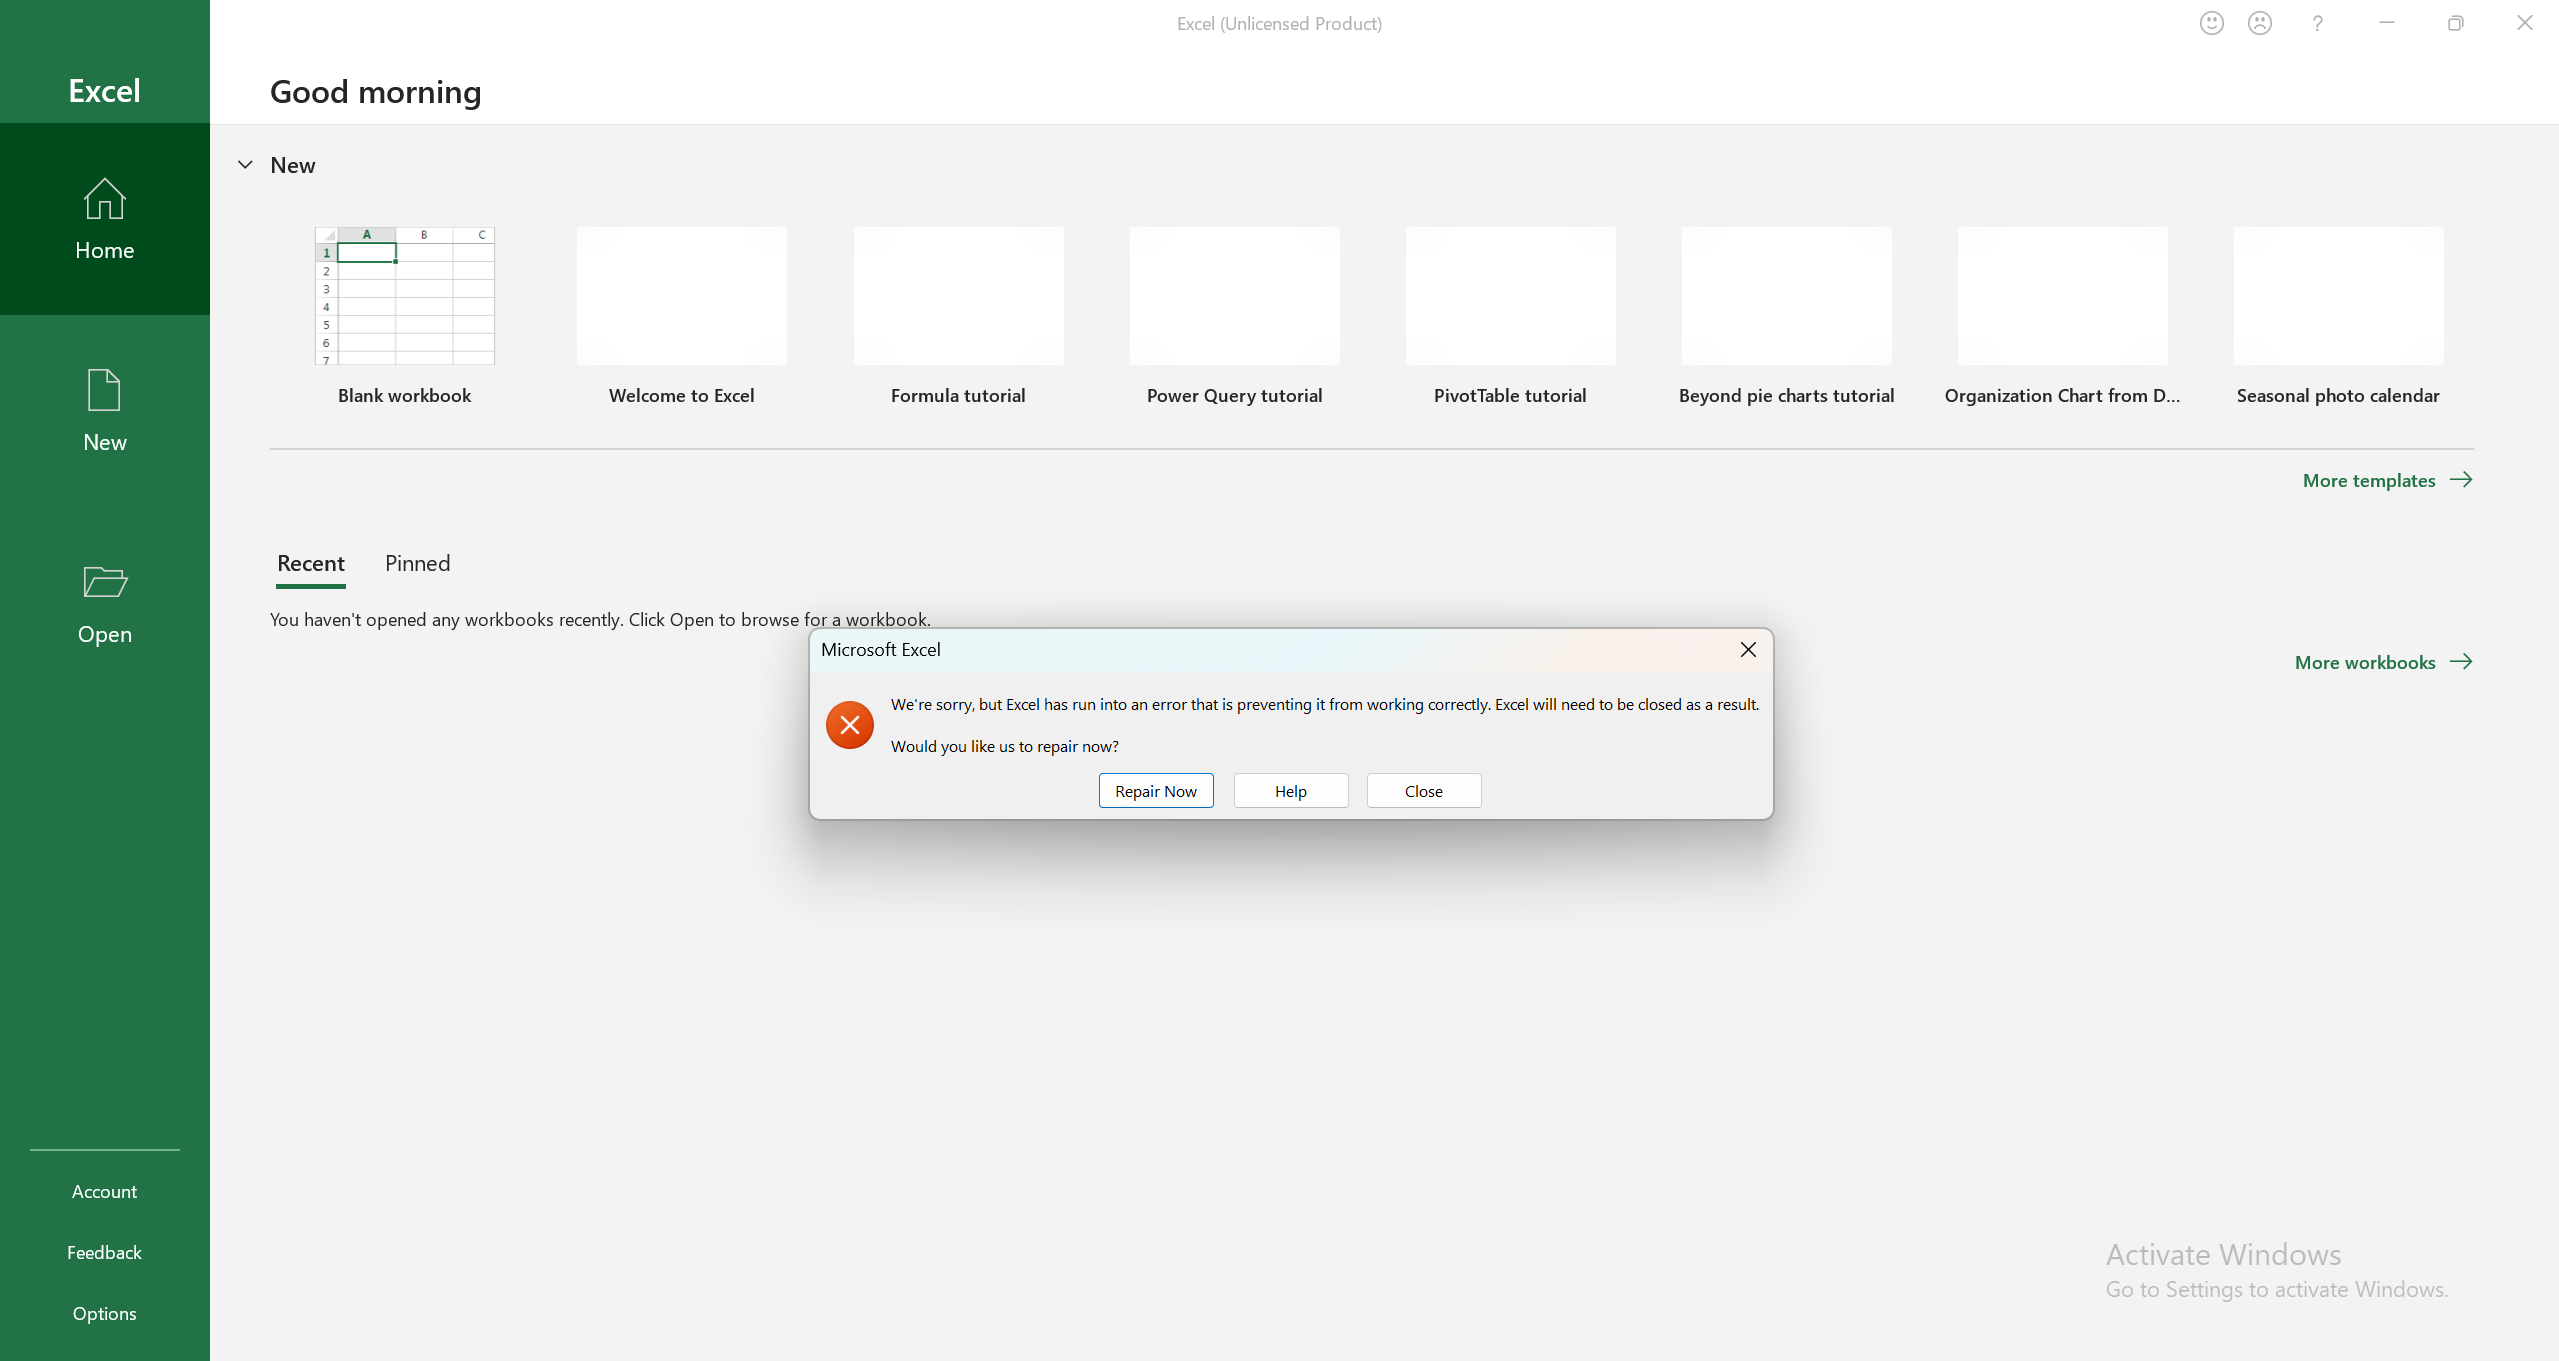Click the 'You haven't opened any workbooks' message
The height and width of the screenshot is (1361, 2559).
pyautogui.click(x=600, y=620)
